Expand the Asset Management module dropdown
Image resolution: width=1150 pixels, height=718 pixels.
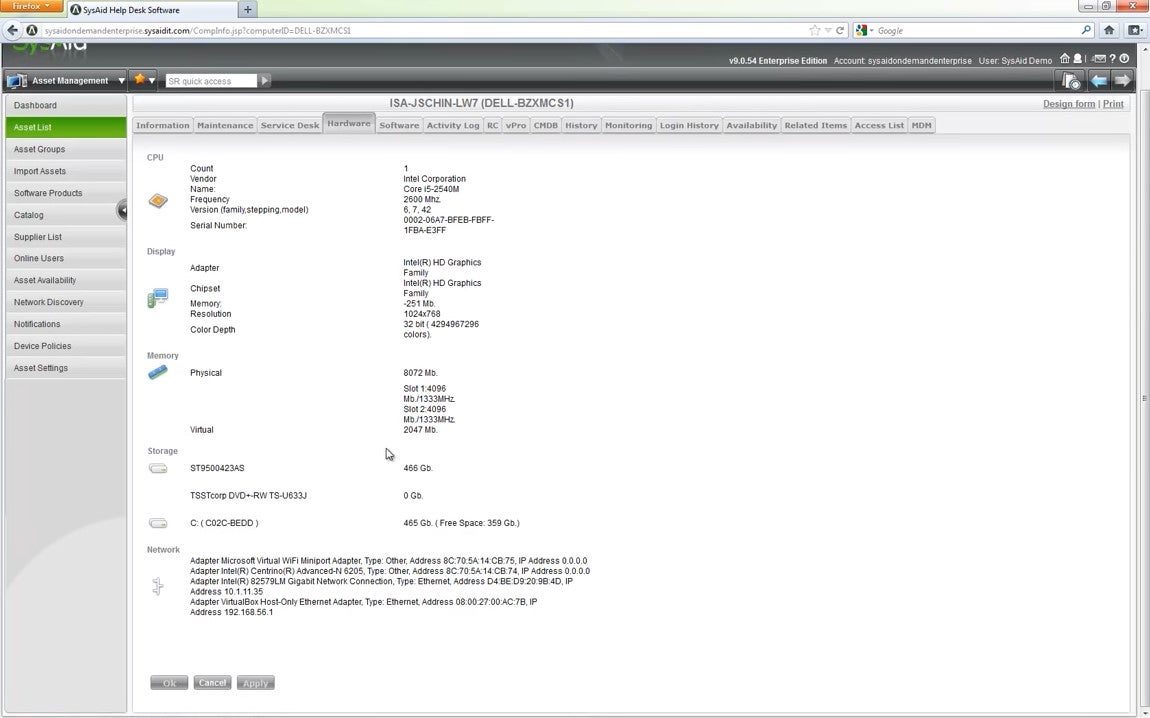pyautogui.click(x=121, y=81)
